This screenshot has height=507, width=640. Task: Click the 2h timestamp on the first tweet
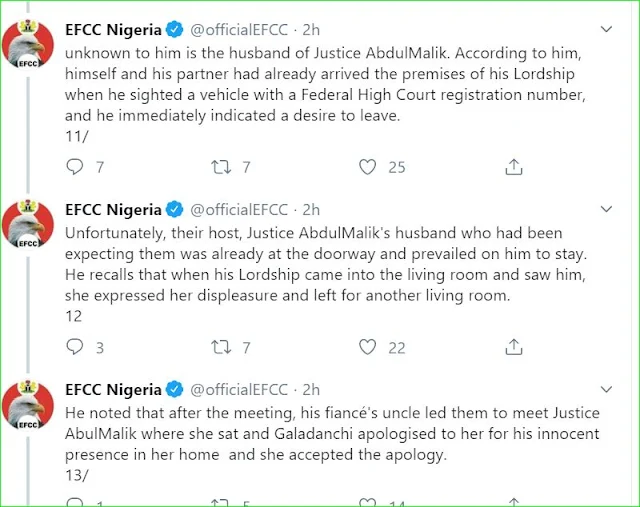(311, 29)
